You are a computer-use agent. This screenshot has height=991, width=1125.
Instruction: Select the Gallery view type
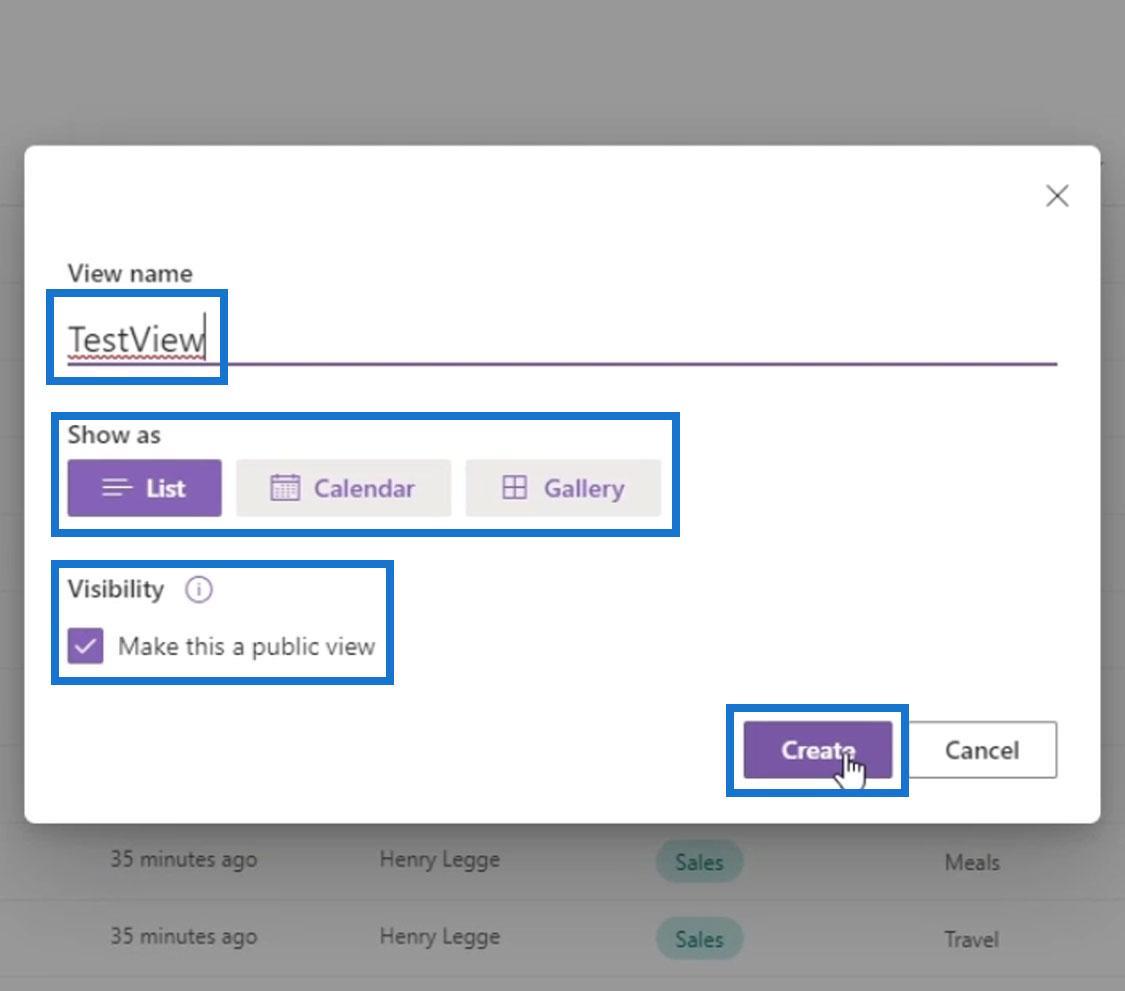pos(563,488)
